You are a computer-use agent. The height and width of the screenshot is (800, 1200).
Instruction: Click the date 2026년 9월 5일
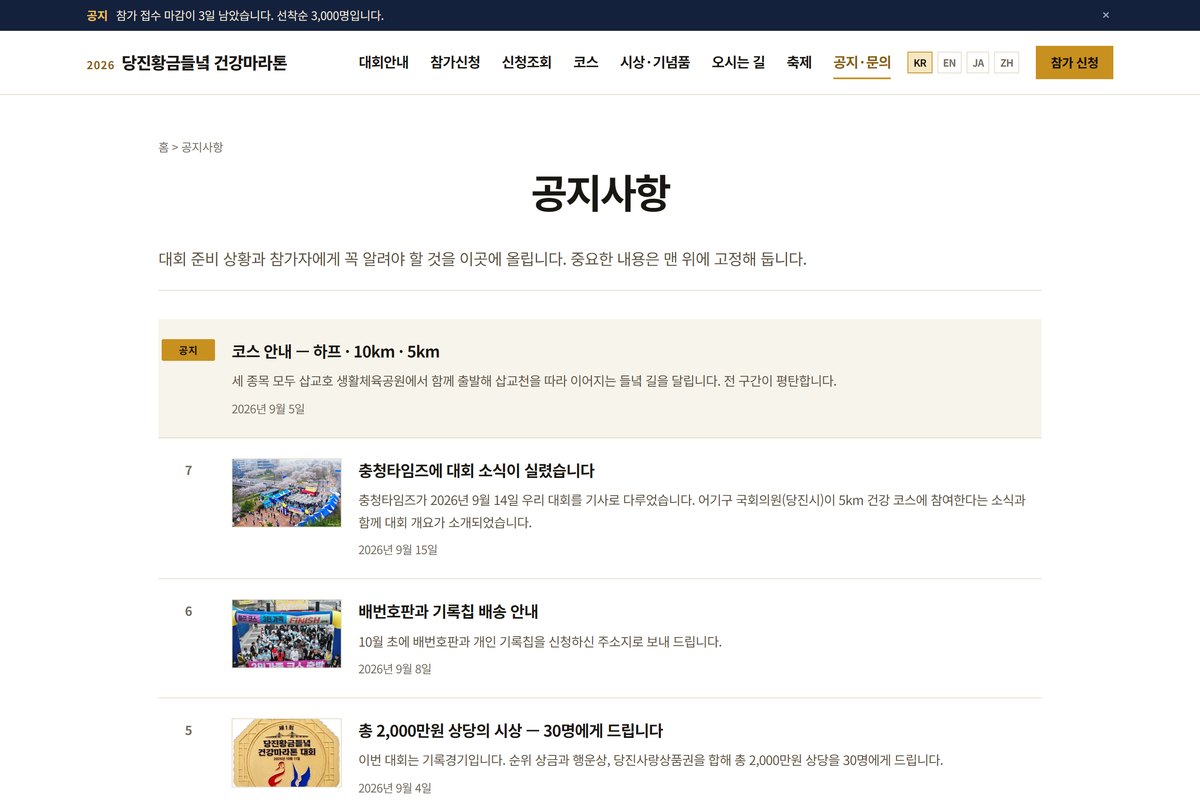pyautogui.click(x=268, y=409)
